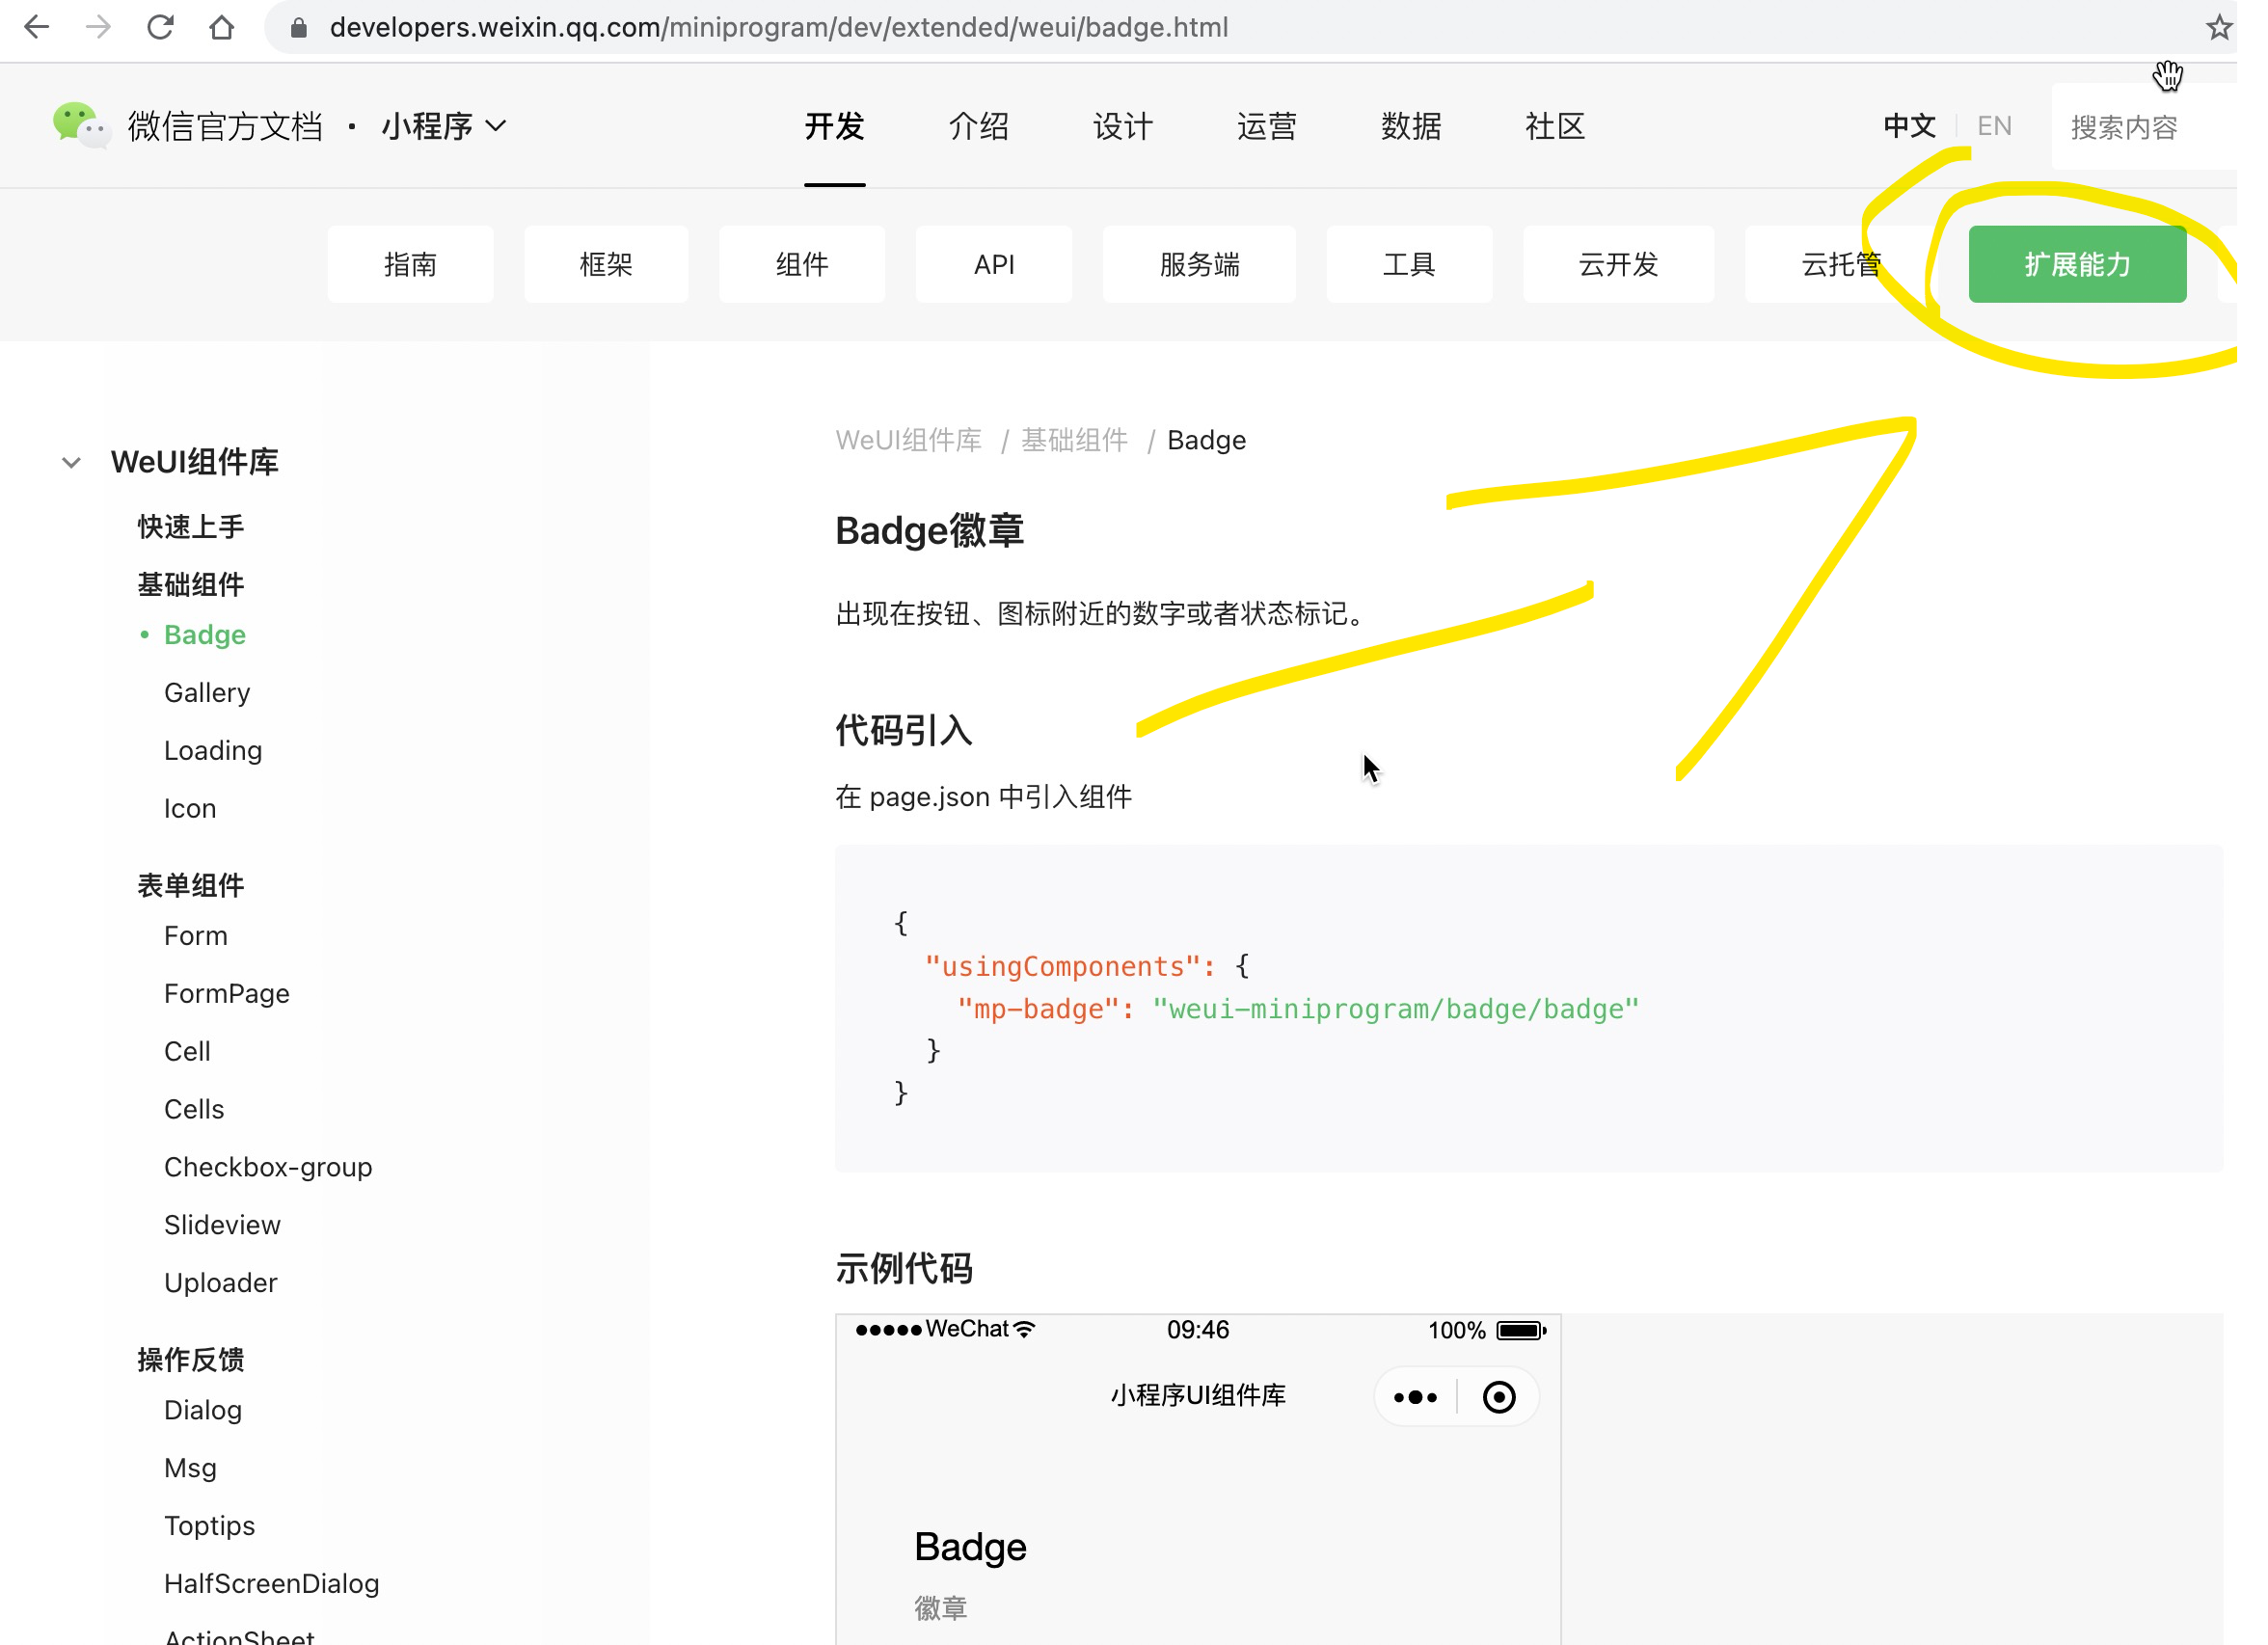Switch the language to 中文
This screenshot has height=1645, width=2268.
[x=1909, y=126]
